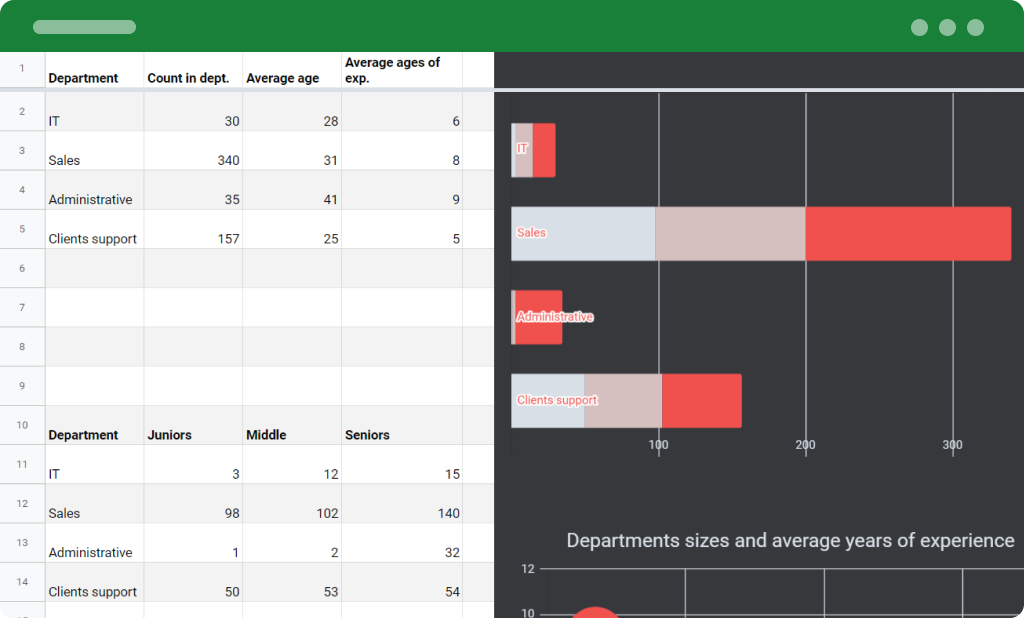
Task: Click the red Clients support bar segment
Action: [x=702, y=401]
